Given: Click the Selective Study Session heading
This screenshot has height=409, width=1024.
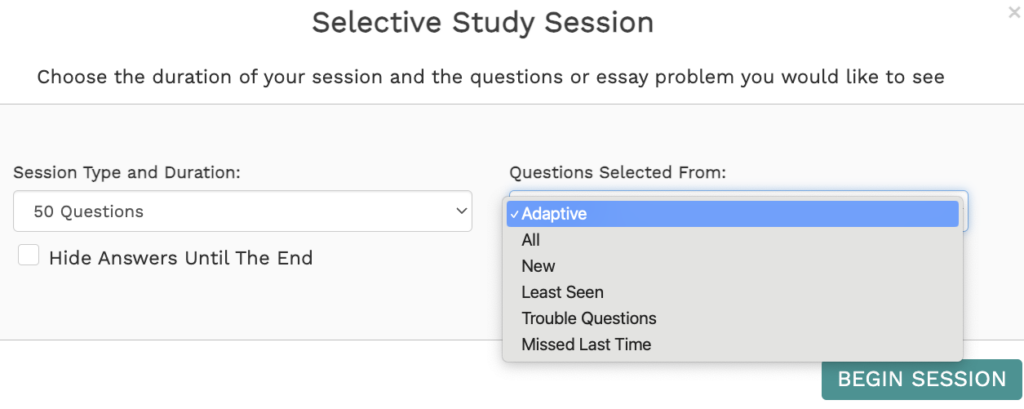Looking at the screenshot, I should [x=482, y=22].
